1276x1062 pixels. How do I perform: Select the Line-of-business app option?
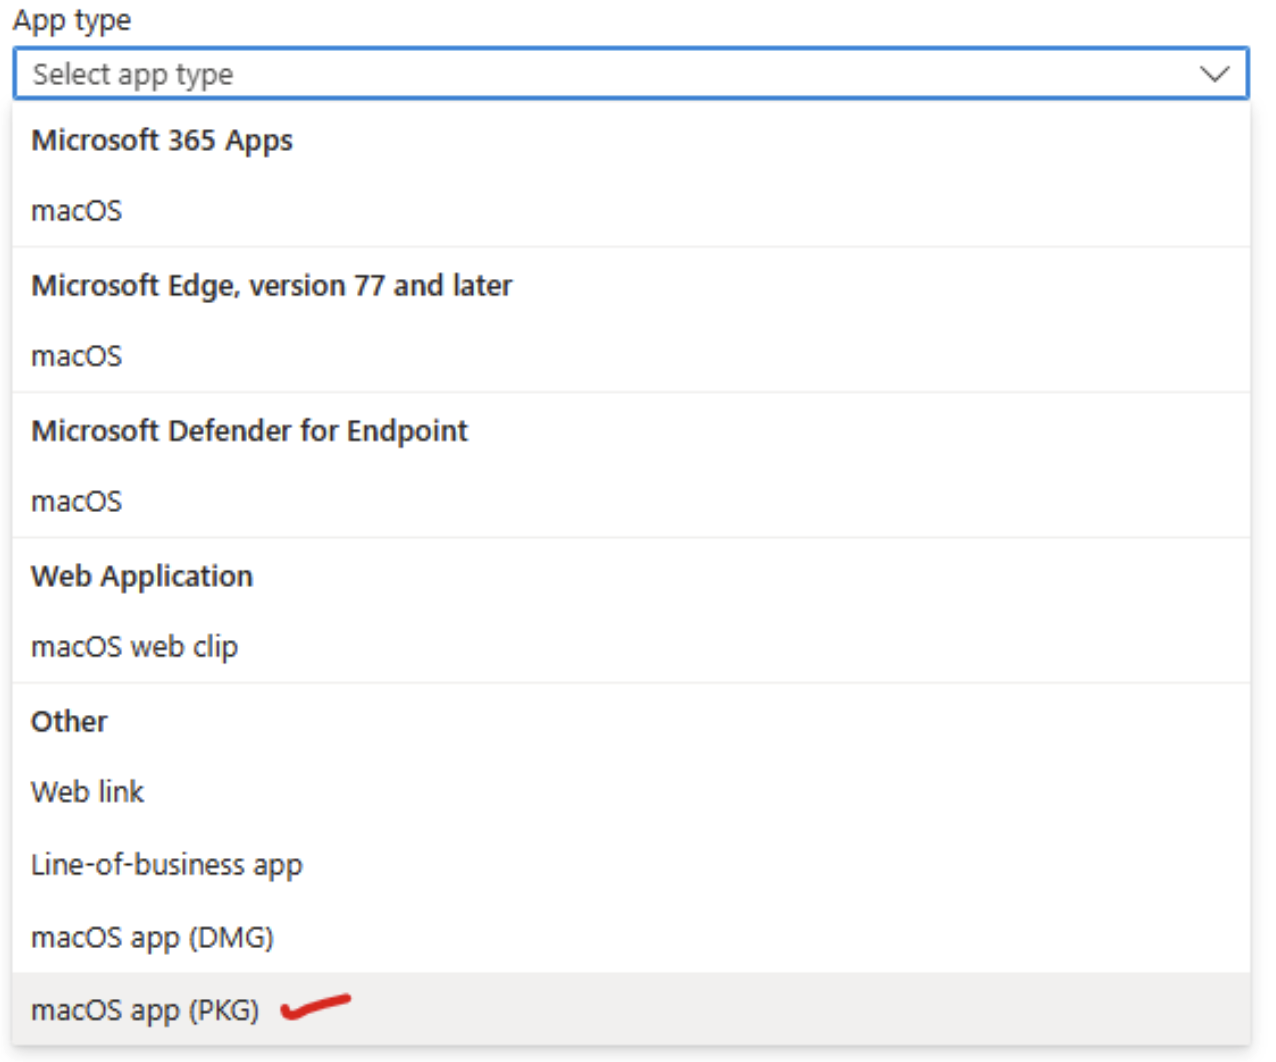[x=631, y=864]
